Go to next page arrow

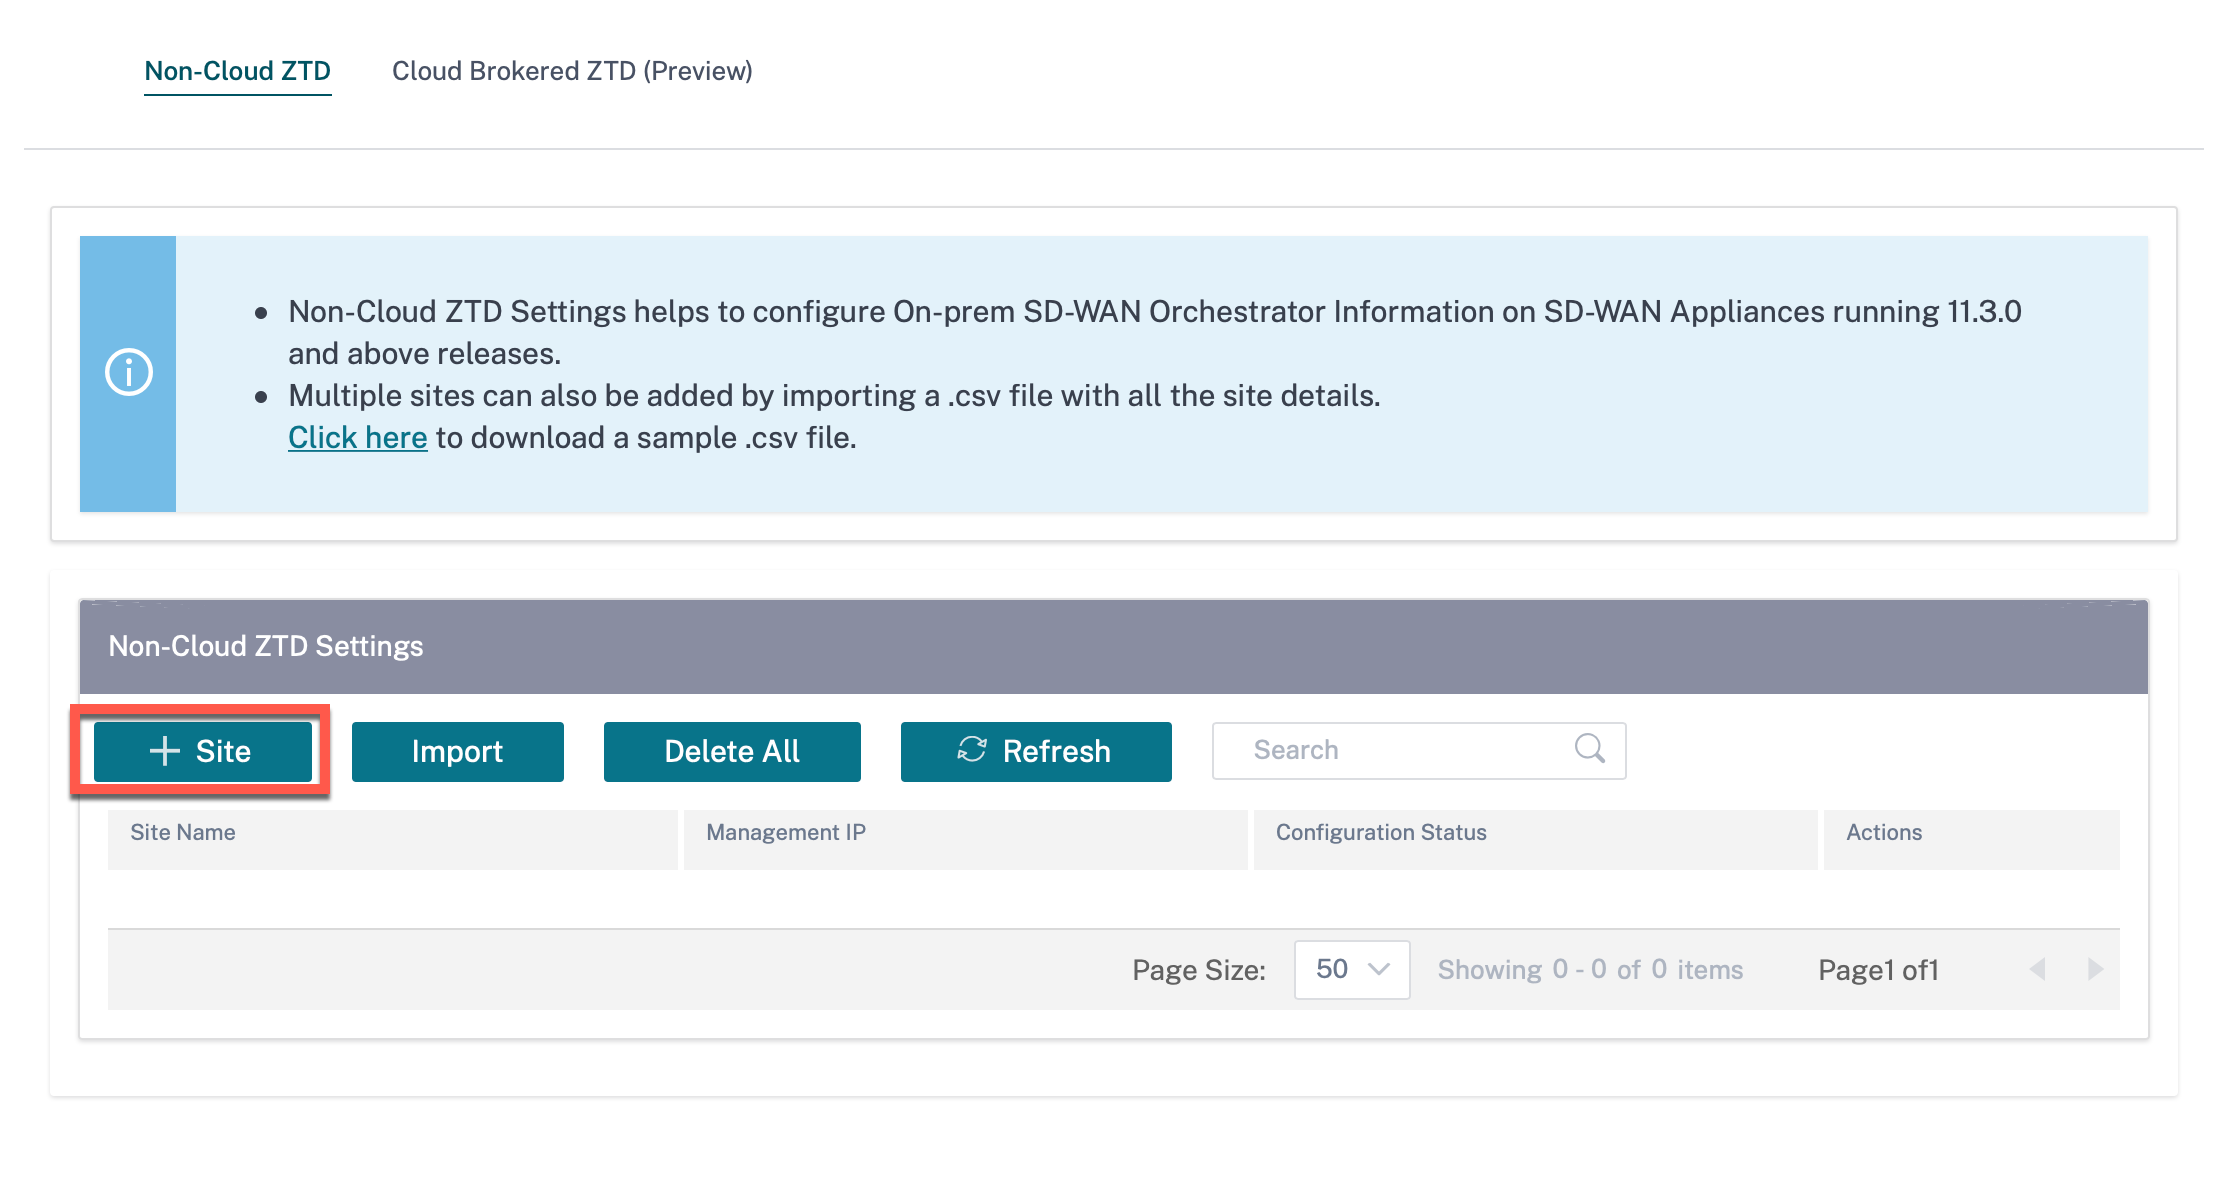point(2095,969)
